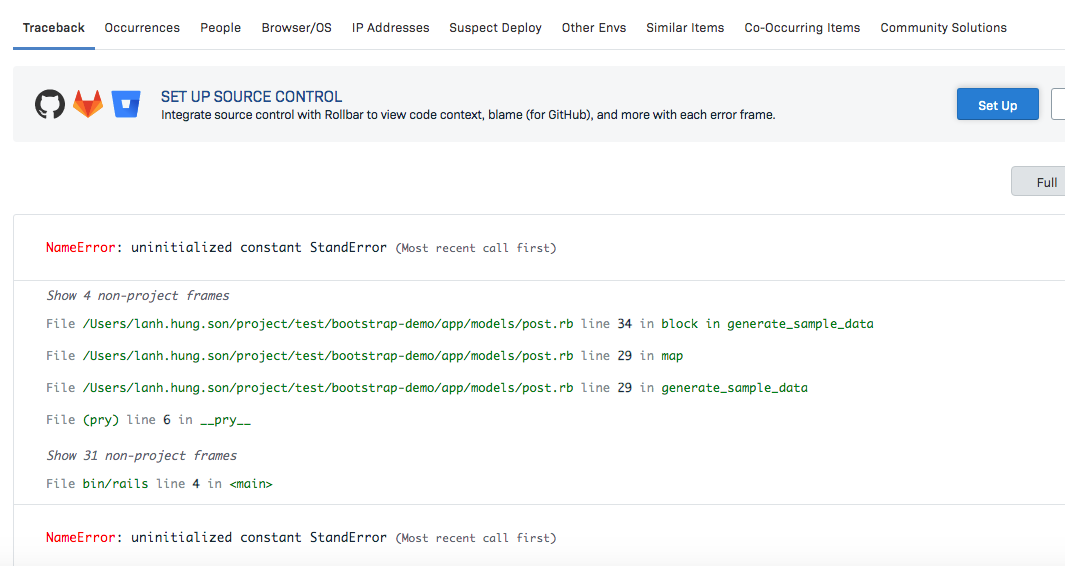Go to the IP Addresses tab
1065x566 pixels.
click(390, 28)
